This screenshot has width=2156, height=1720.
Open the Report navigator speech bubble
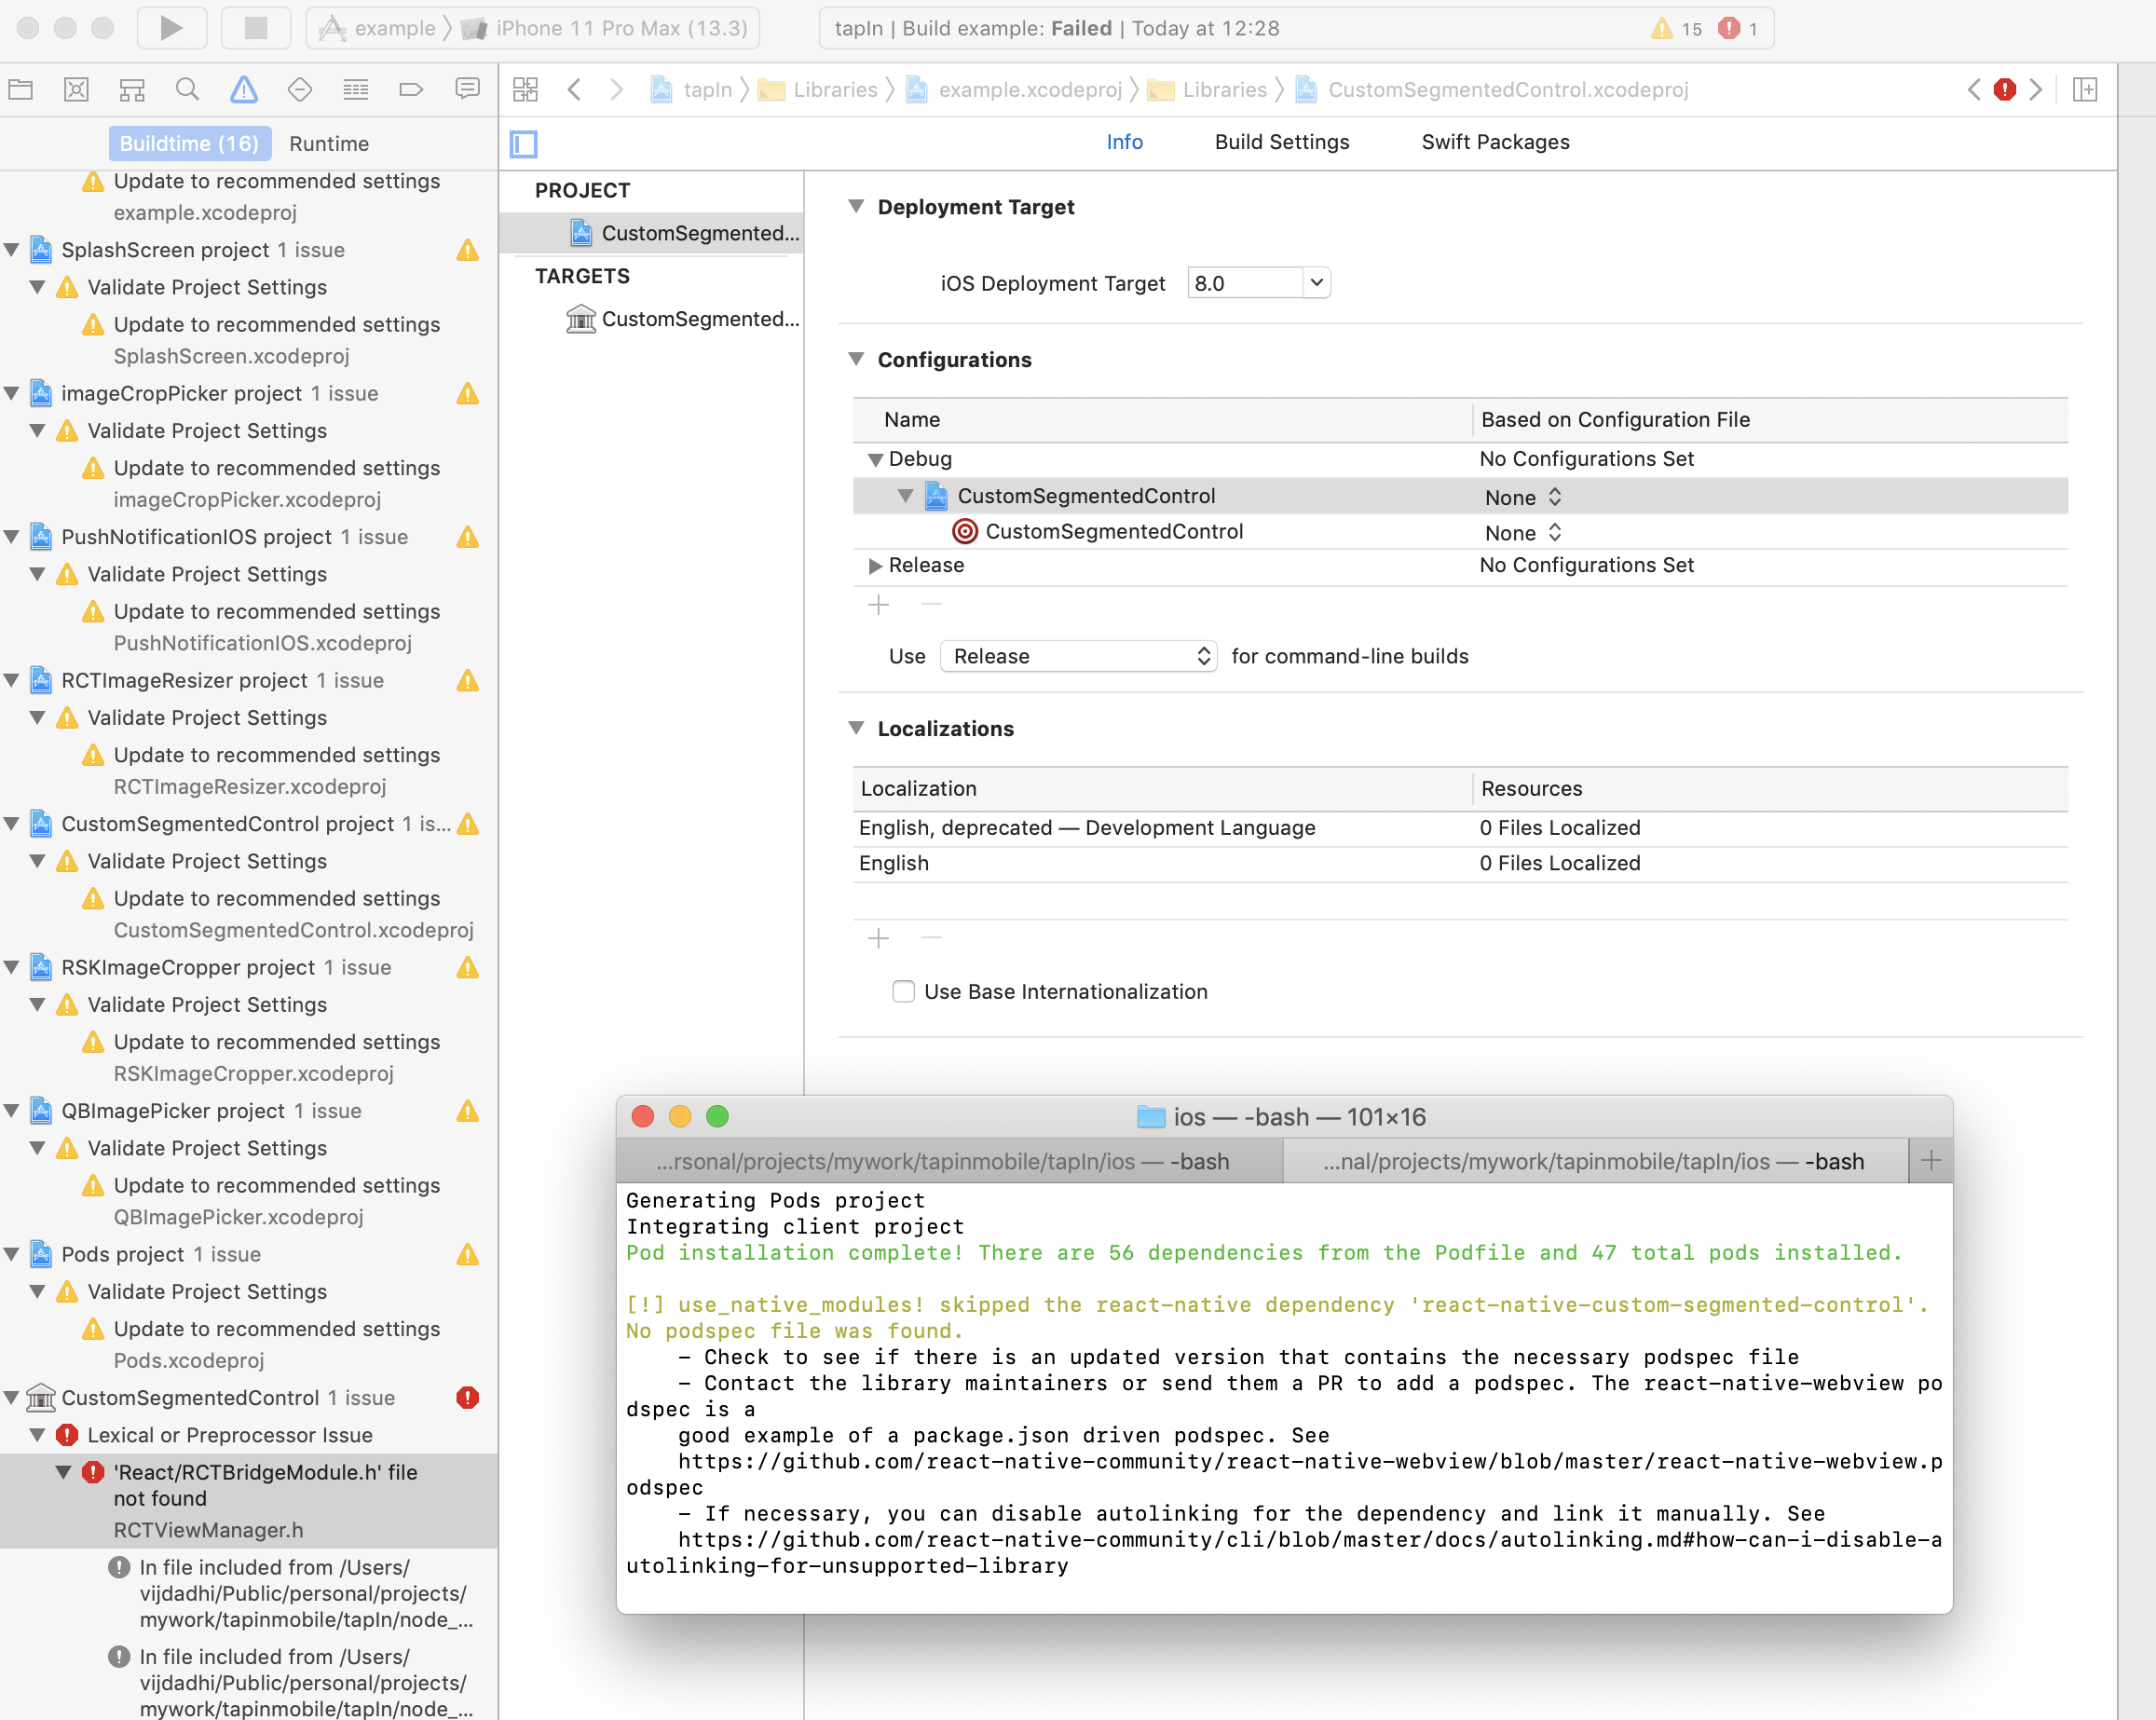(x=467, y=89)
